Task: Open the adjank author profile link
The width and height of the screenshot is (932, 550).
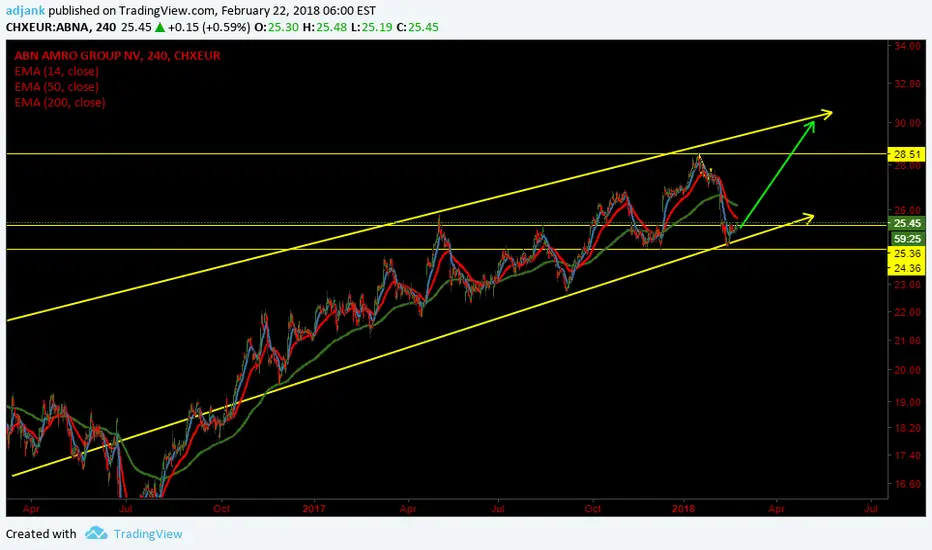Action: (x=26, y=11)
